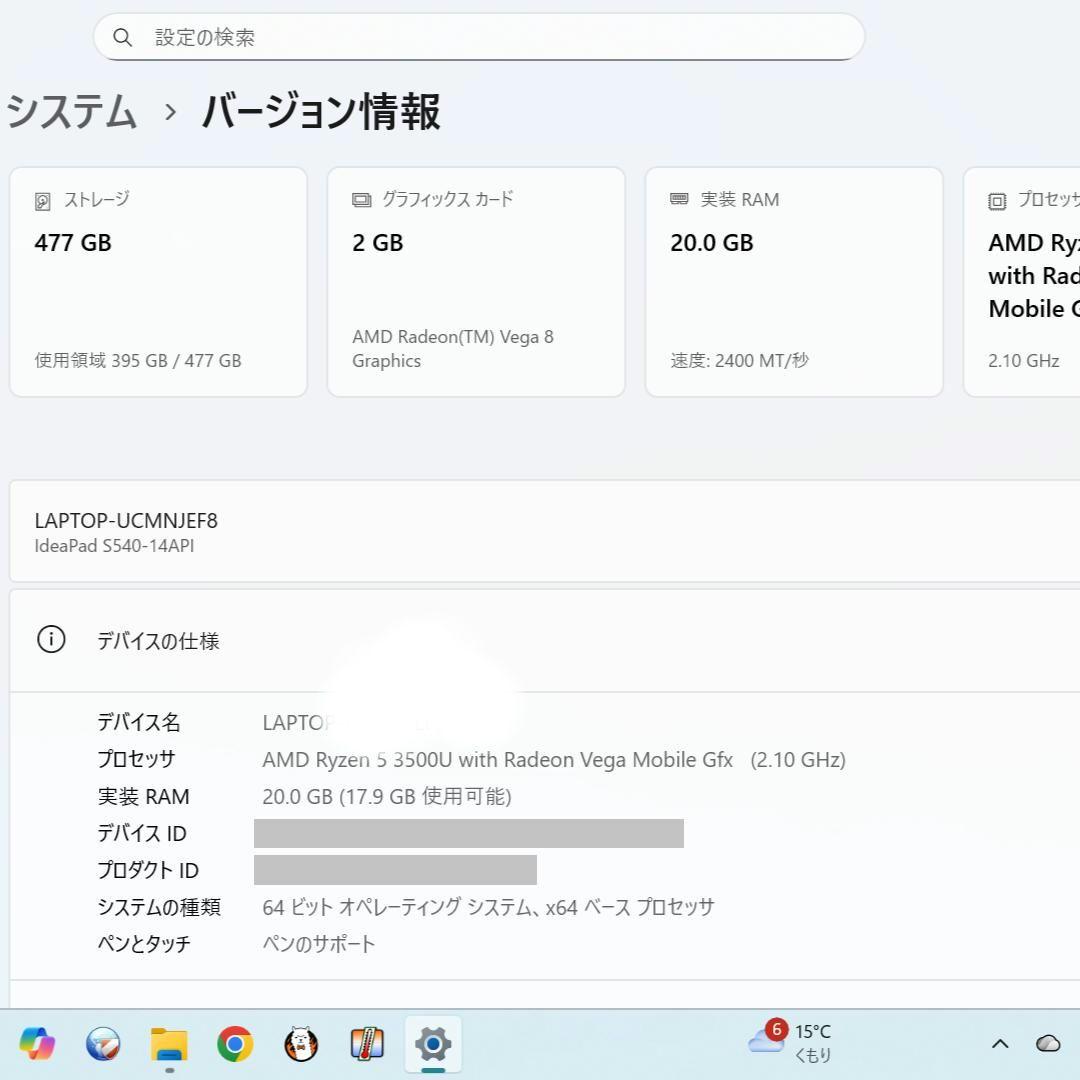Navigate back to システム via the breadcrumb
The image size is (1080, 1080).
(x=70, y=113)
